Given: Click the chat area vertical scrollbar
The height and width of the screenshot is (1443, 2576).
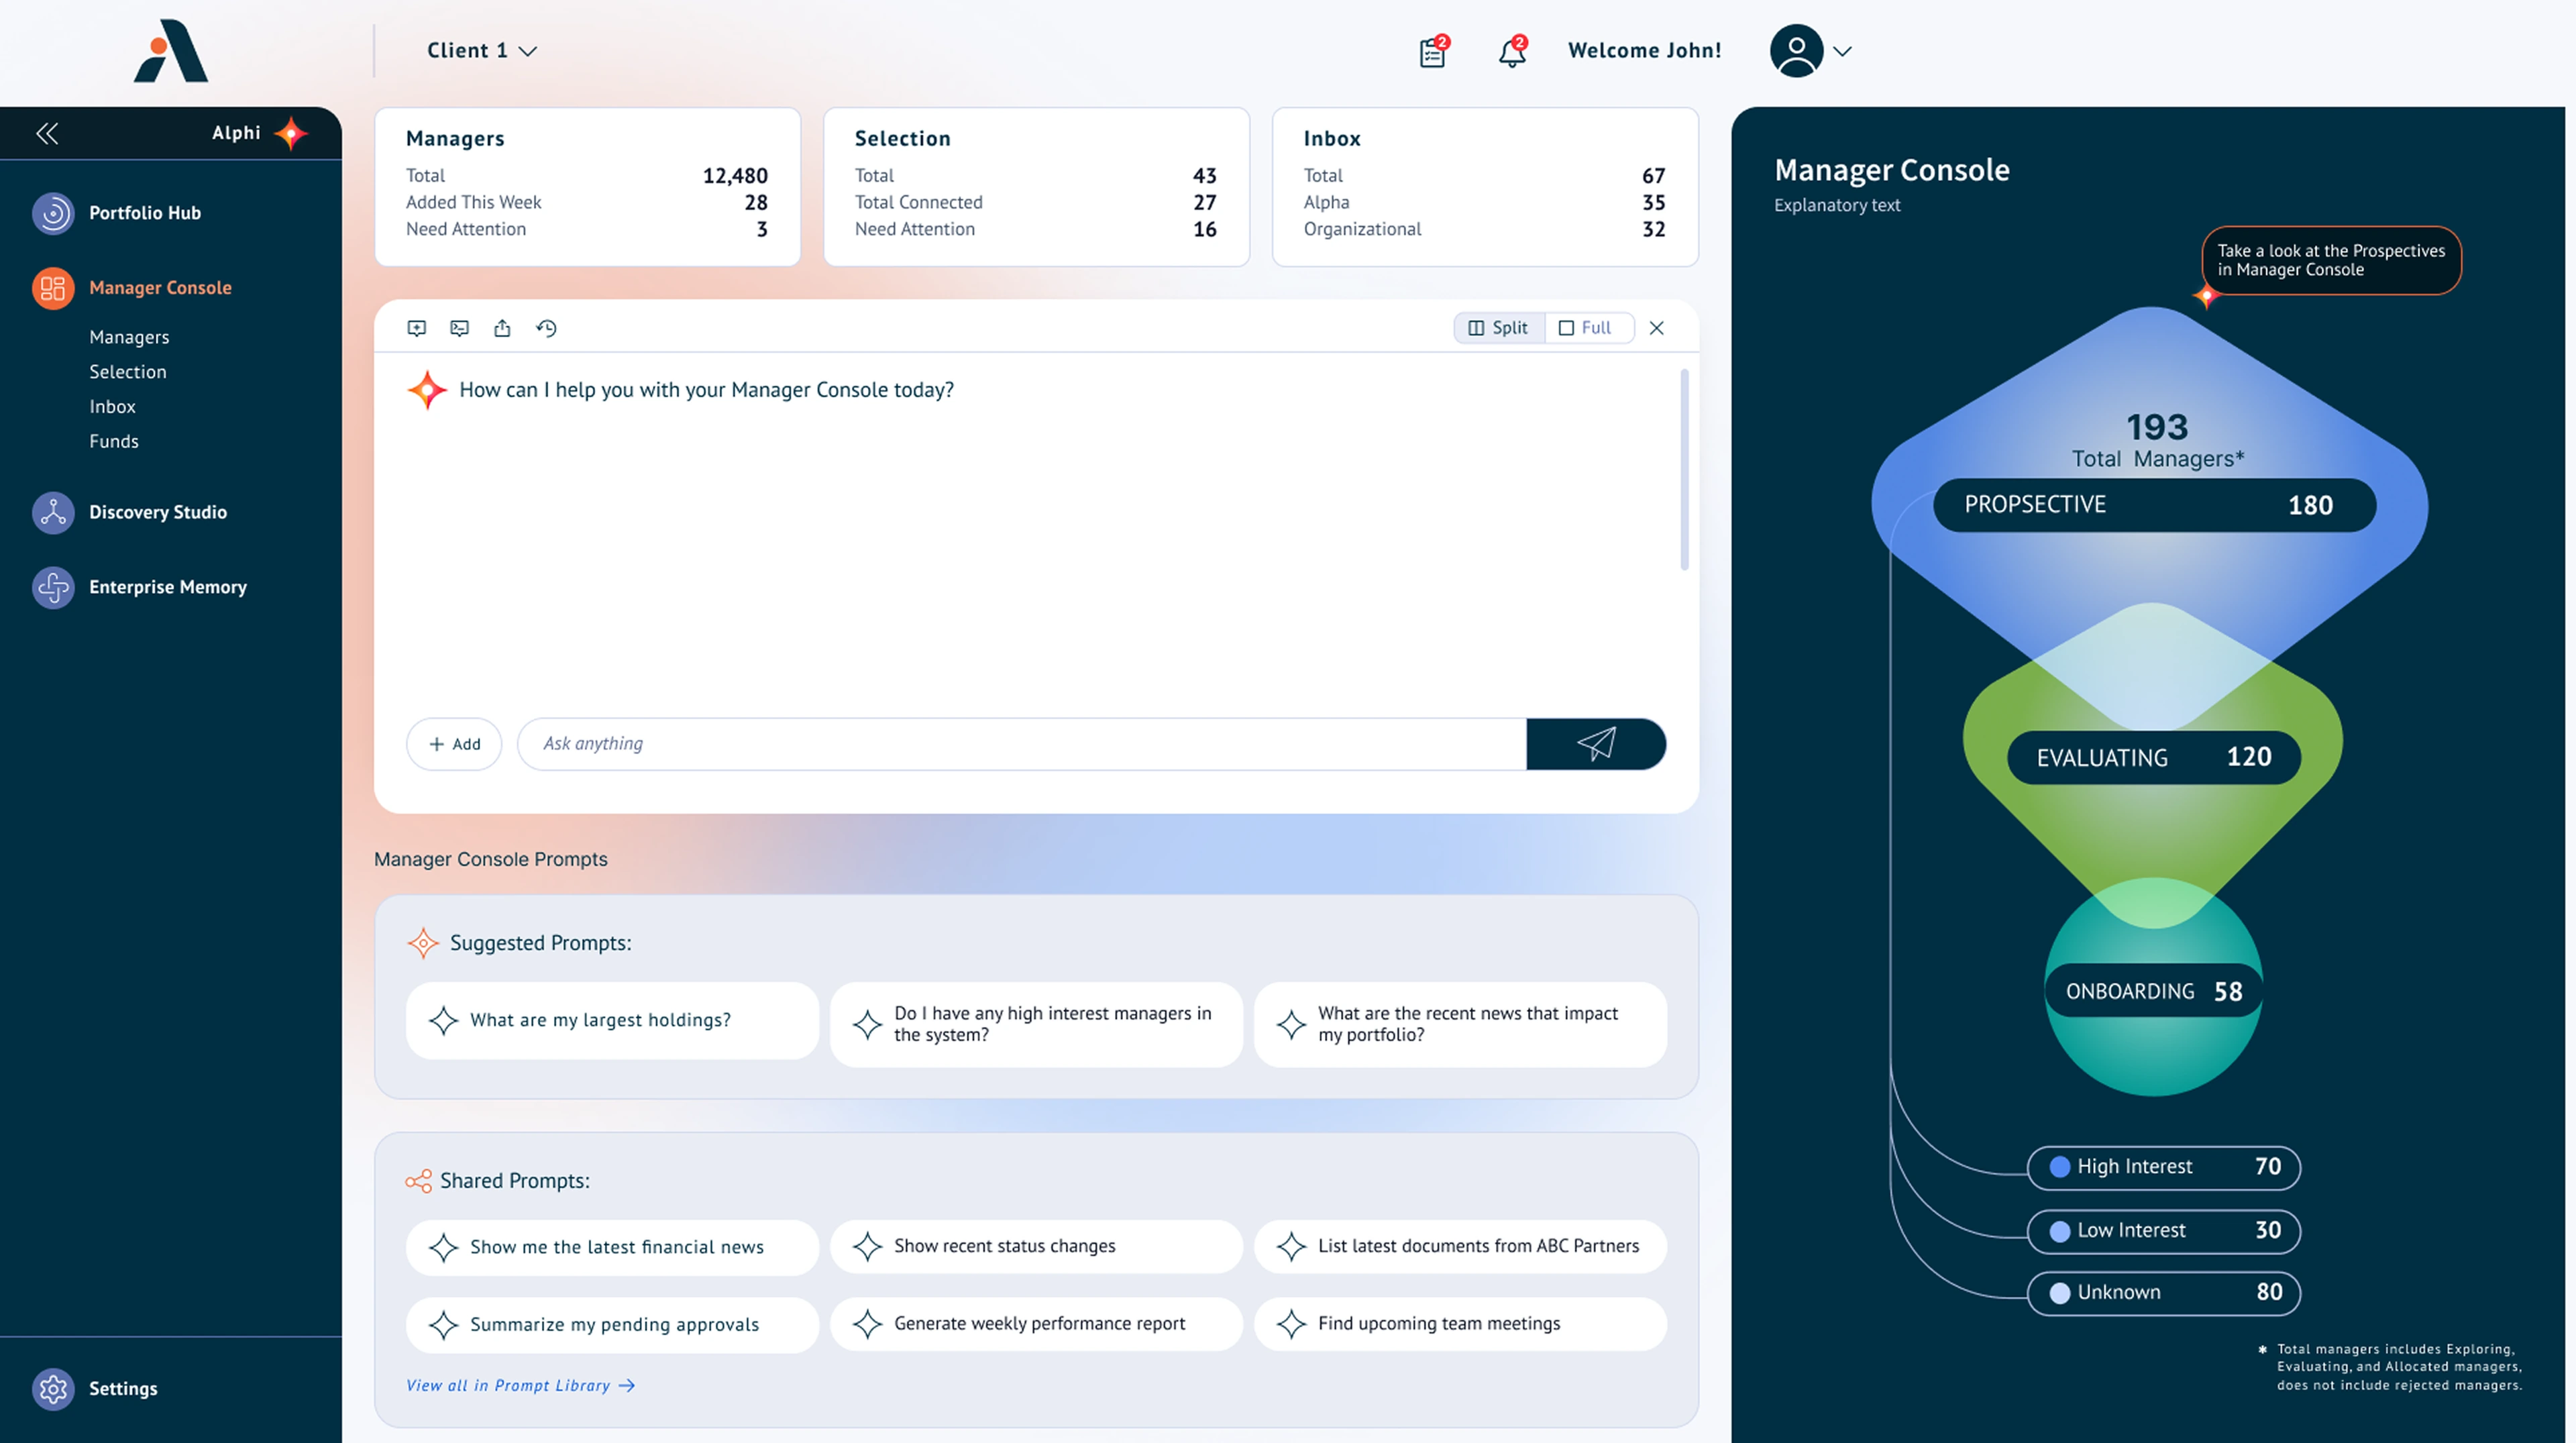Looking at the screenshot, I should [x=1684, y=470].
